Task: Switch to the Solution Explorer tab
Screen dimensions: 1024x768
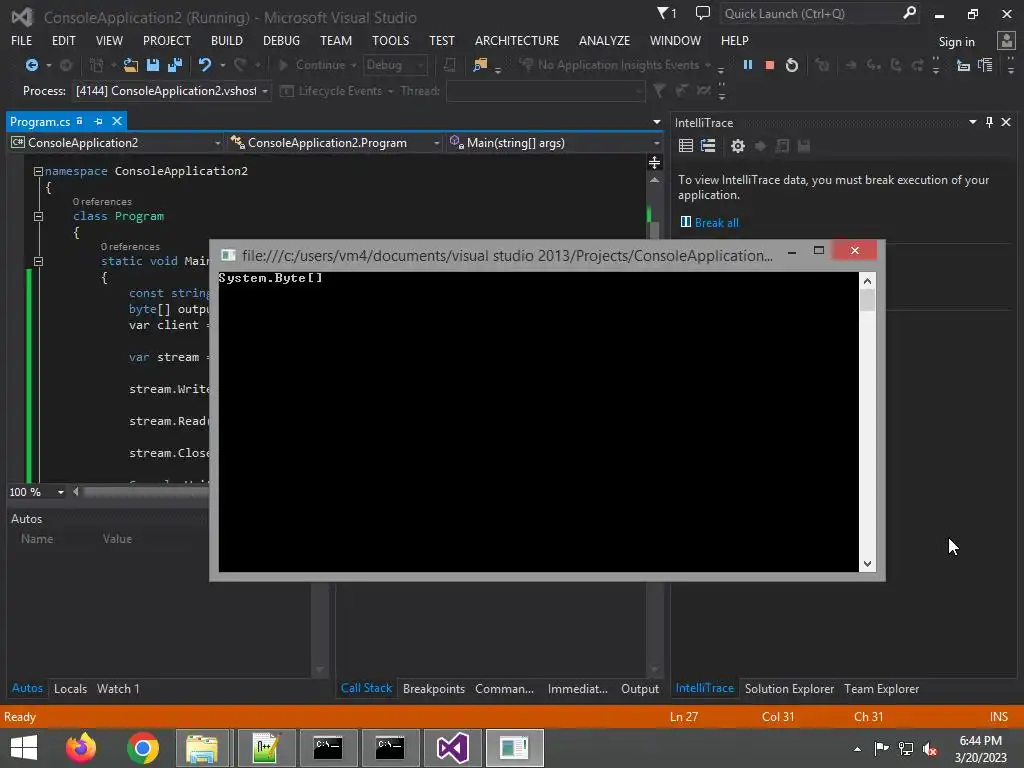Action: (789, 688)
